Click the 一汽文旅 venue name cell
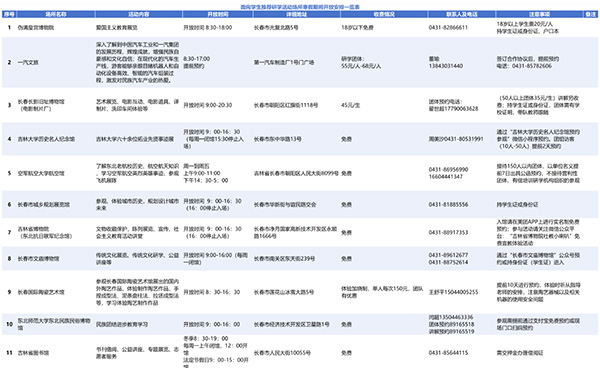 (x=28, y=62)
